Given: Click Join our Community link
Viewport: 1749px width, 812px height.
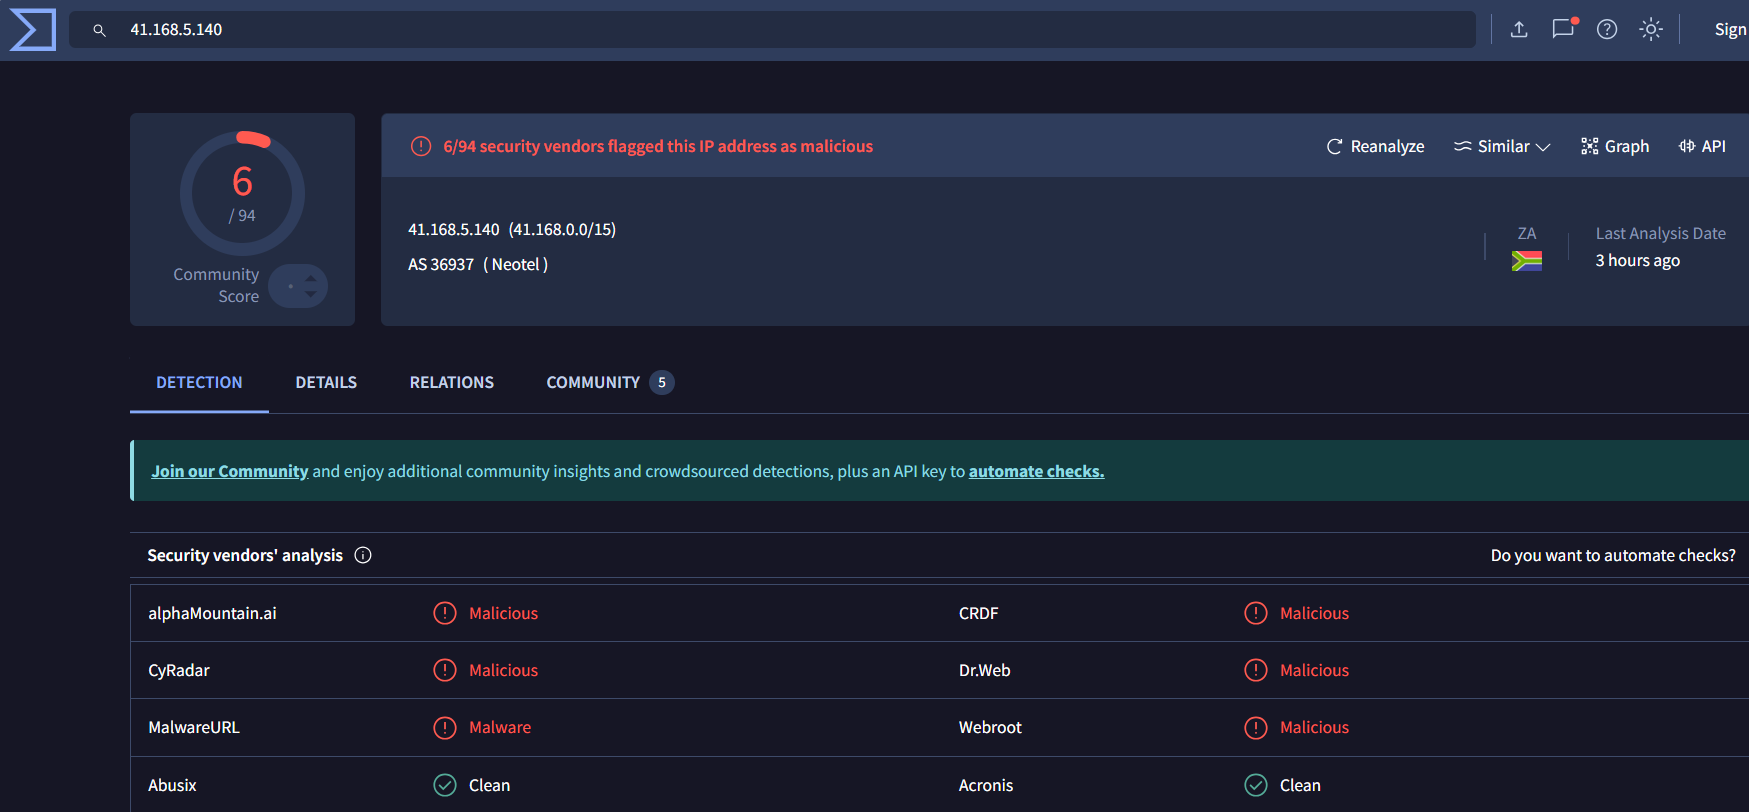Looking at the screenshot, I should point(230,471).
